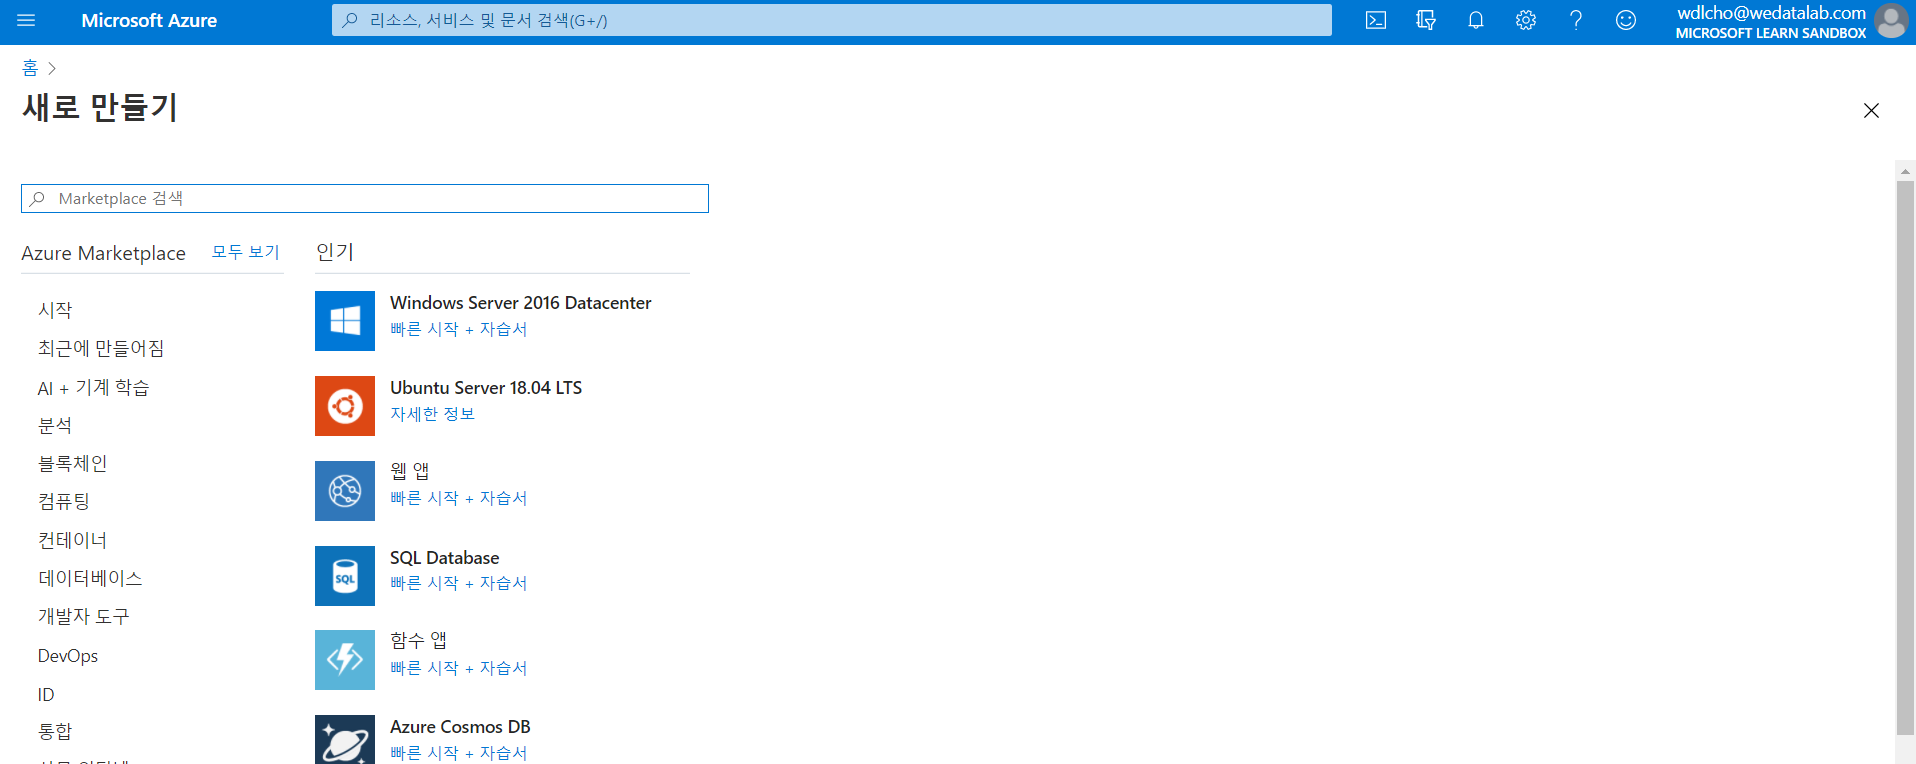Open the feedback smiley icon
The image size is (1916, 764).
(x=1626, y=20)
